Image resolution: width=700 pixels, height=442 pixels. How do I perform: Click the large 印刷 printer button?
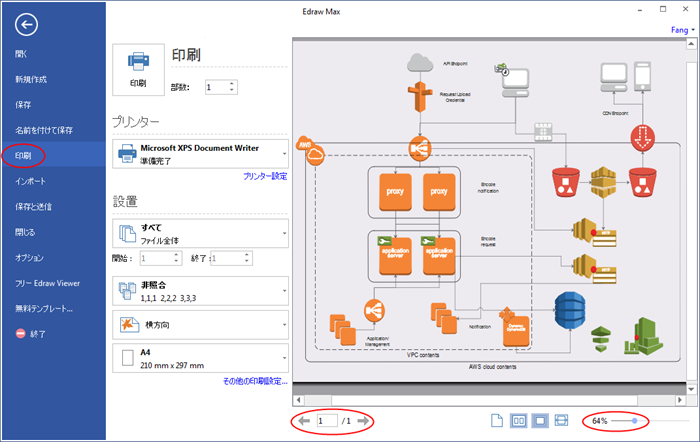[138, 70]
